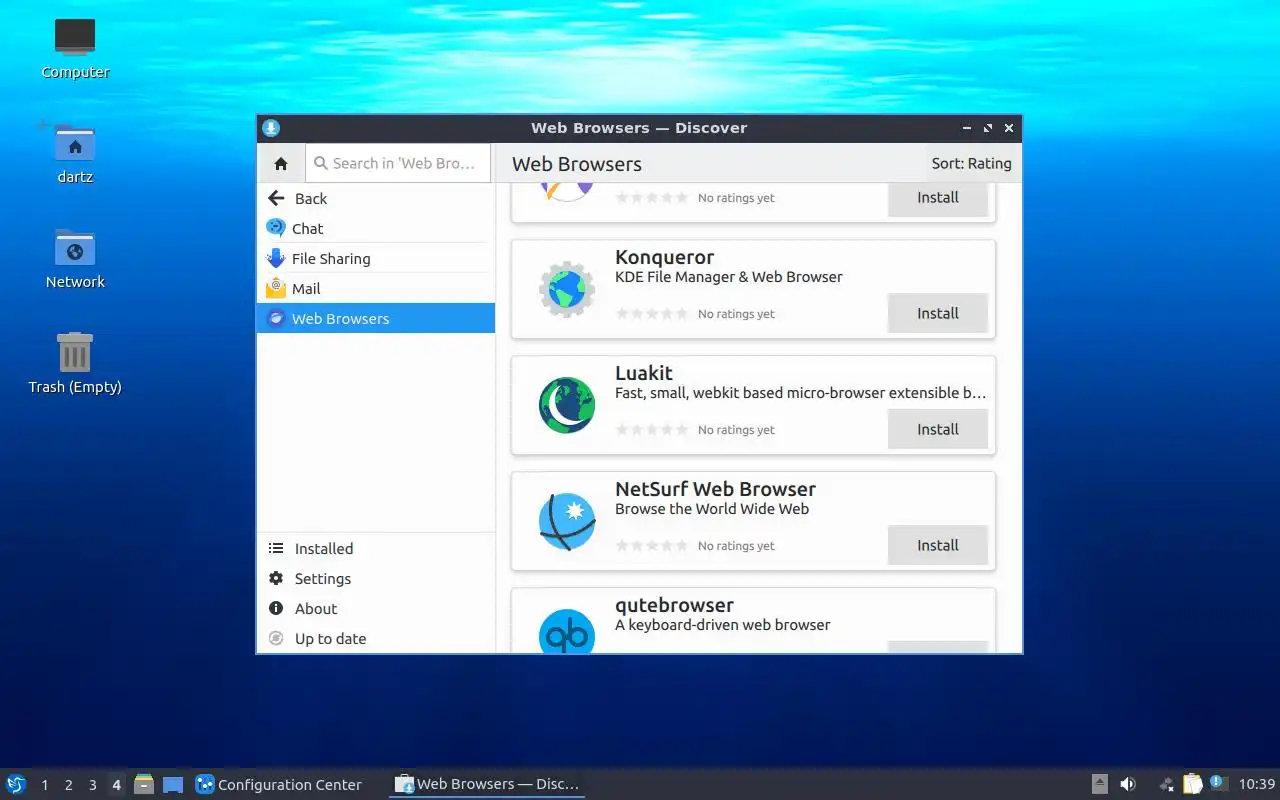
Task: Click the Web Browsers globe icon in sidebar
Action: [276, 318]
